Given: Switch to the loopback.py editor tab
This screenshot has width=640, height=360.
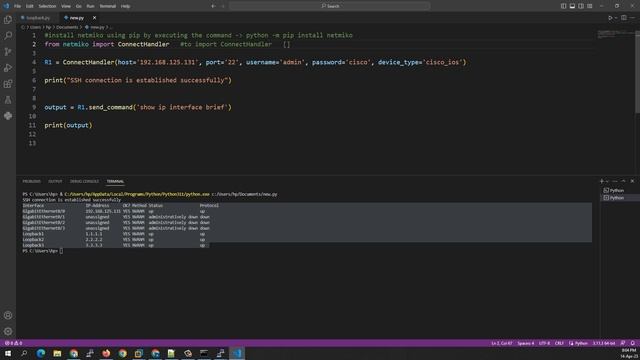Looking at the screenshot, I should [38, 18].
